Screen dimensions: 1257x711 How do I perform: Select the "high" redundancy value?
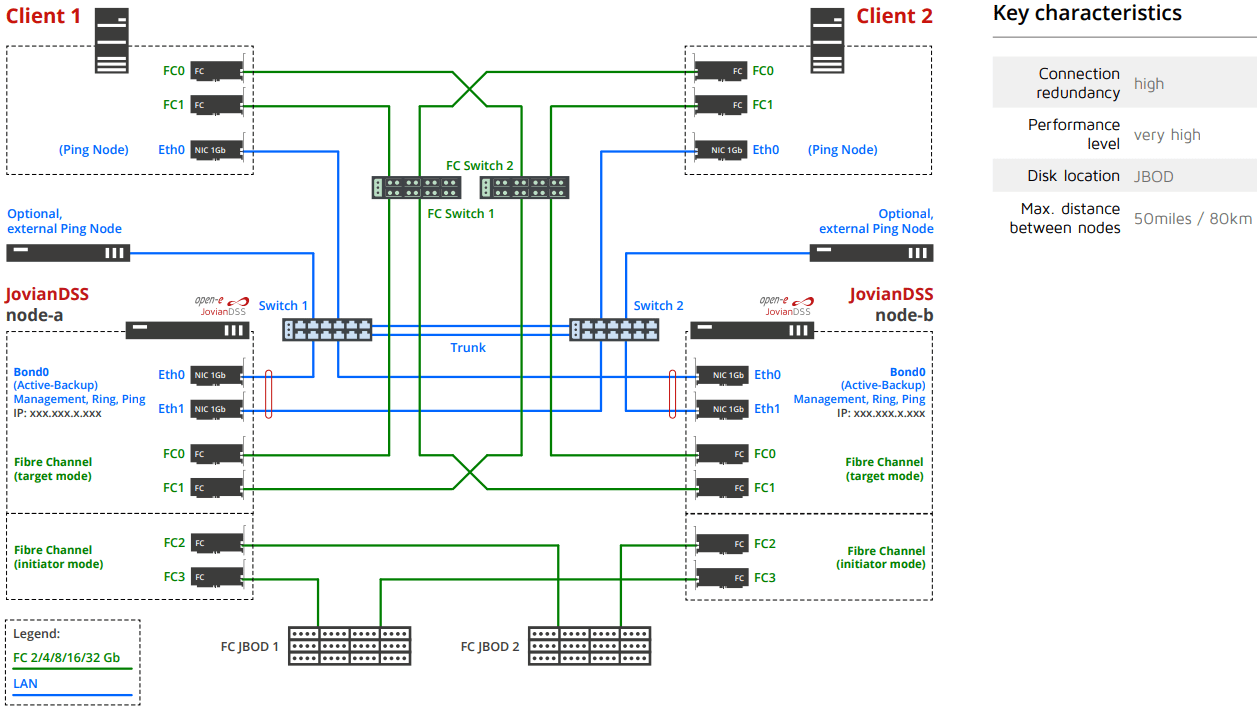(1149, 84)
